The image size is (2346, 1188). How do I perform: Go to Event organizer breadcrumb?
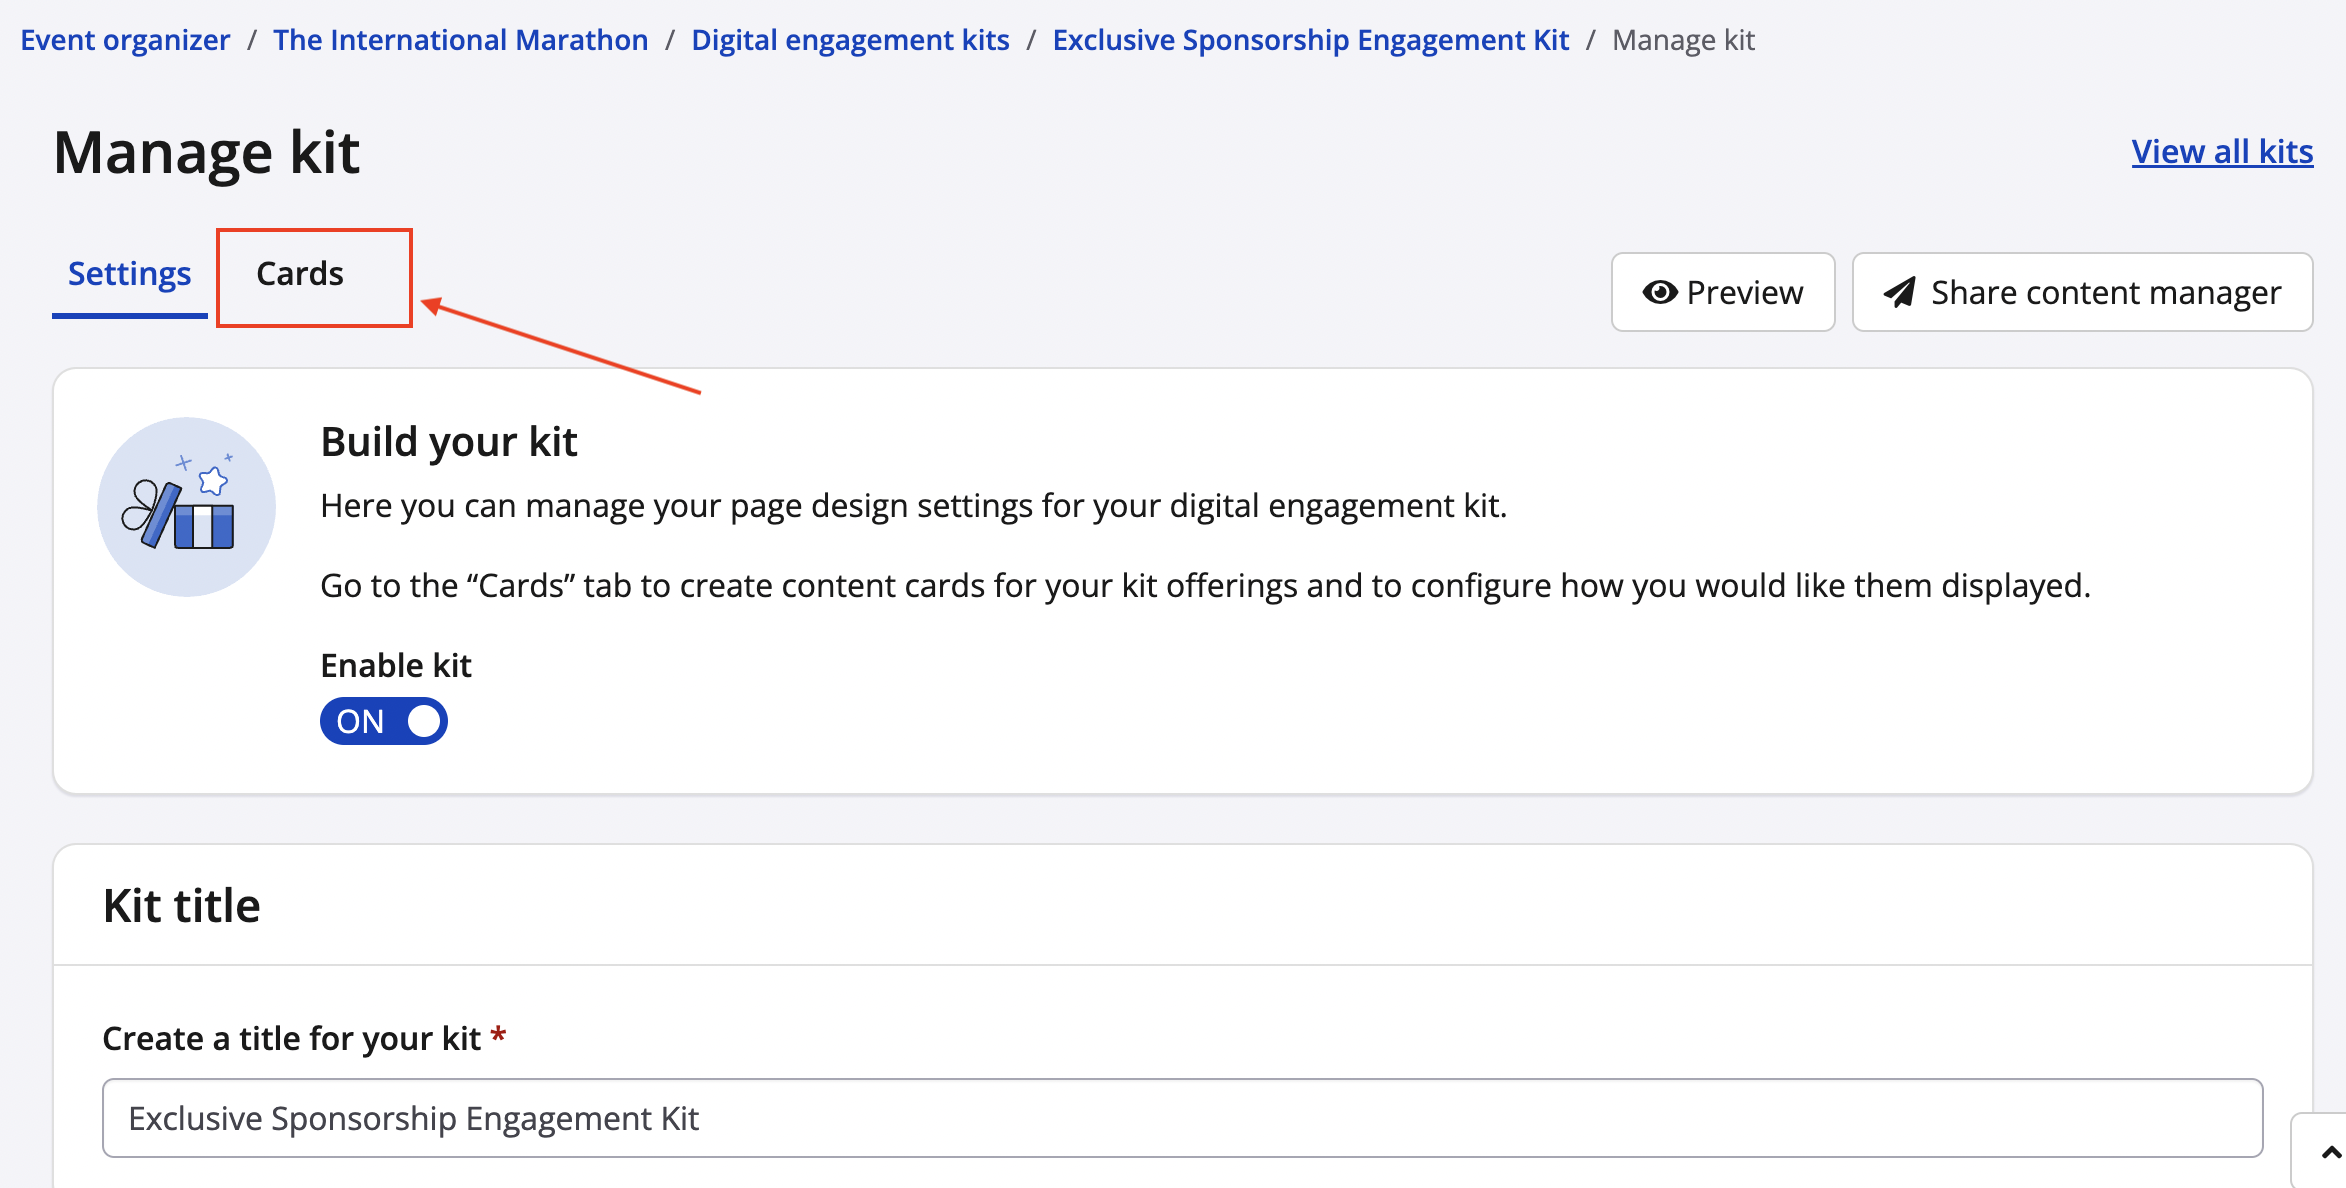click(x=125, y=40)
